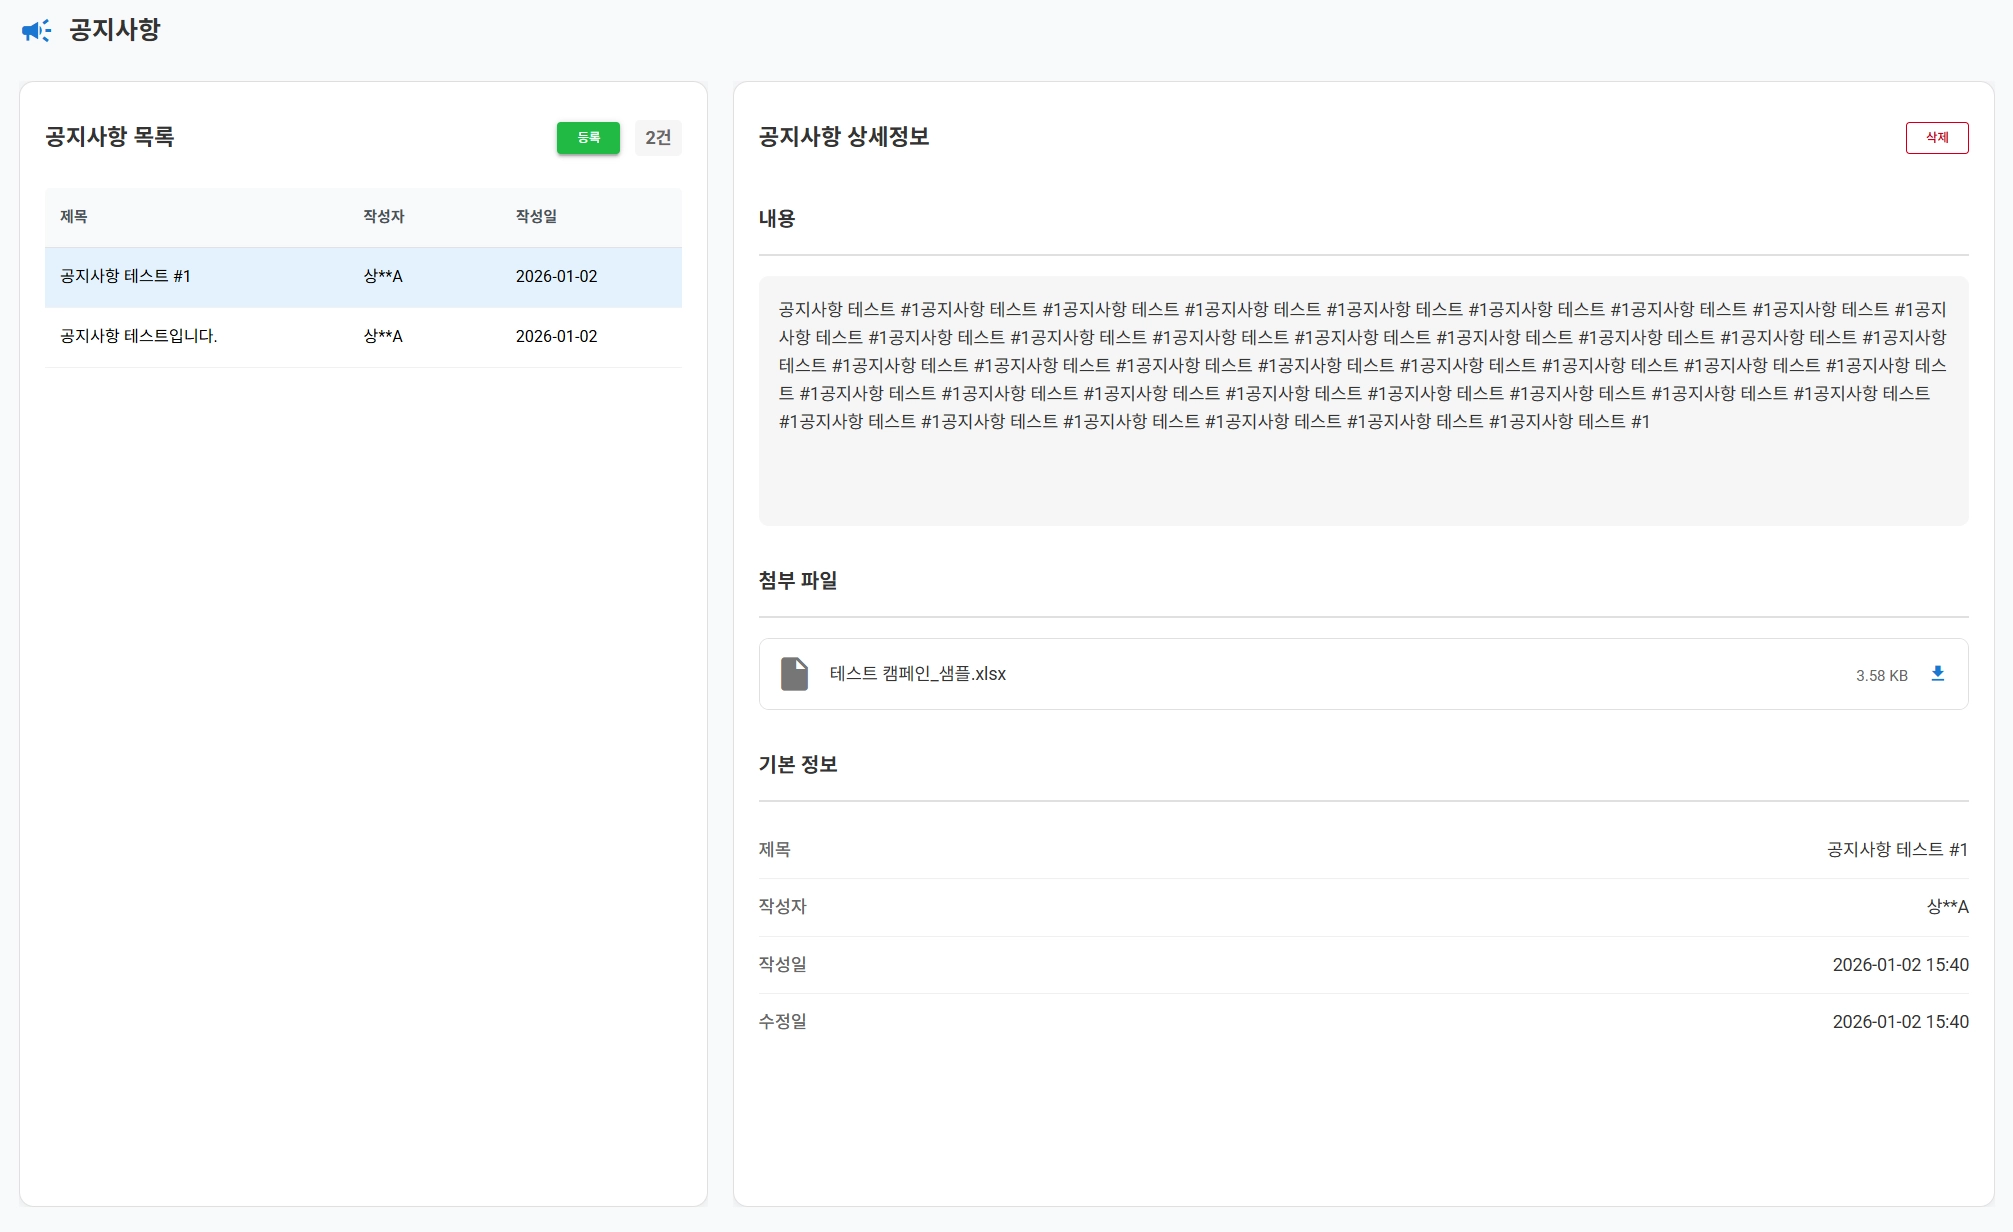Viewport: 2013px width, 1232px height.
Task: Click the 작성일 column header
Action: [x=536, y=217]
